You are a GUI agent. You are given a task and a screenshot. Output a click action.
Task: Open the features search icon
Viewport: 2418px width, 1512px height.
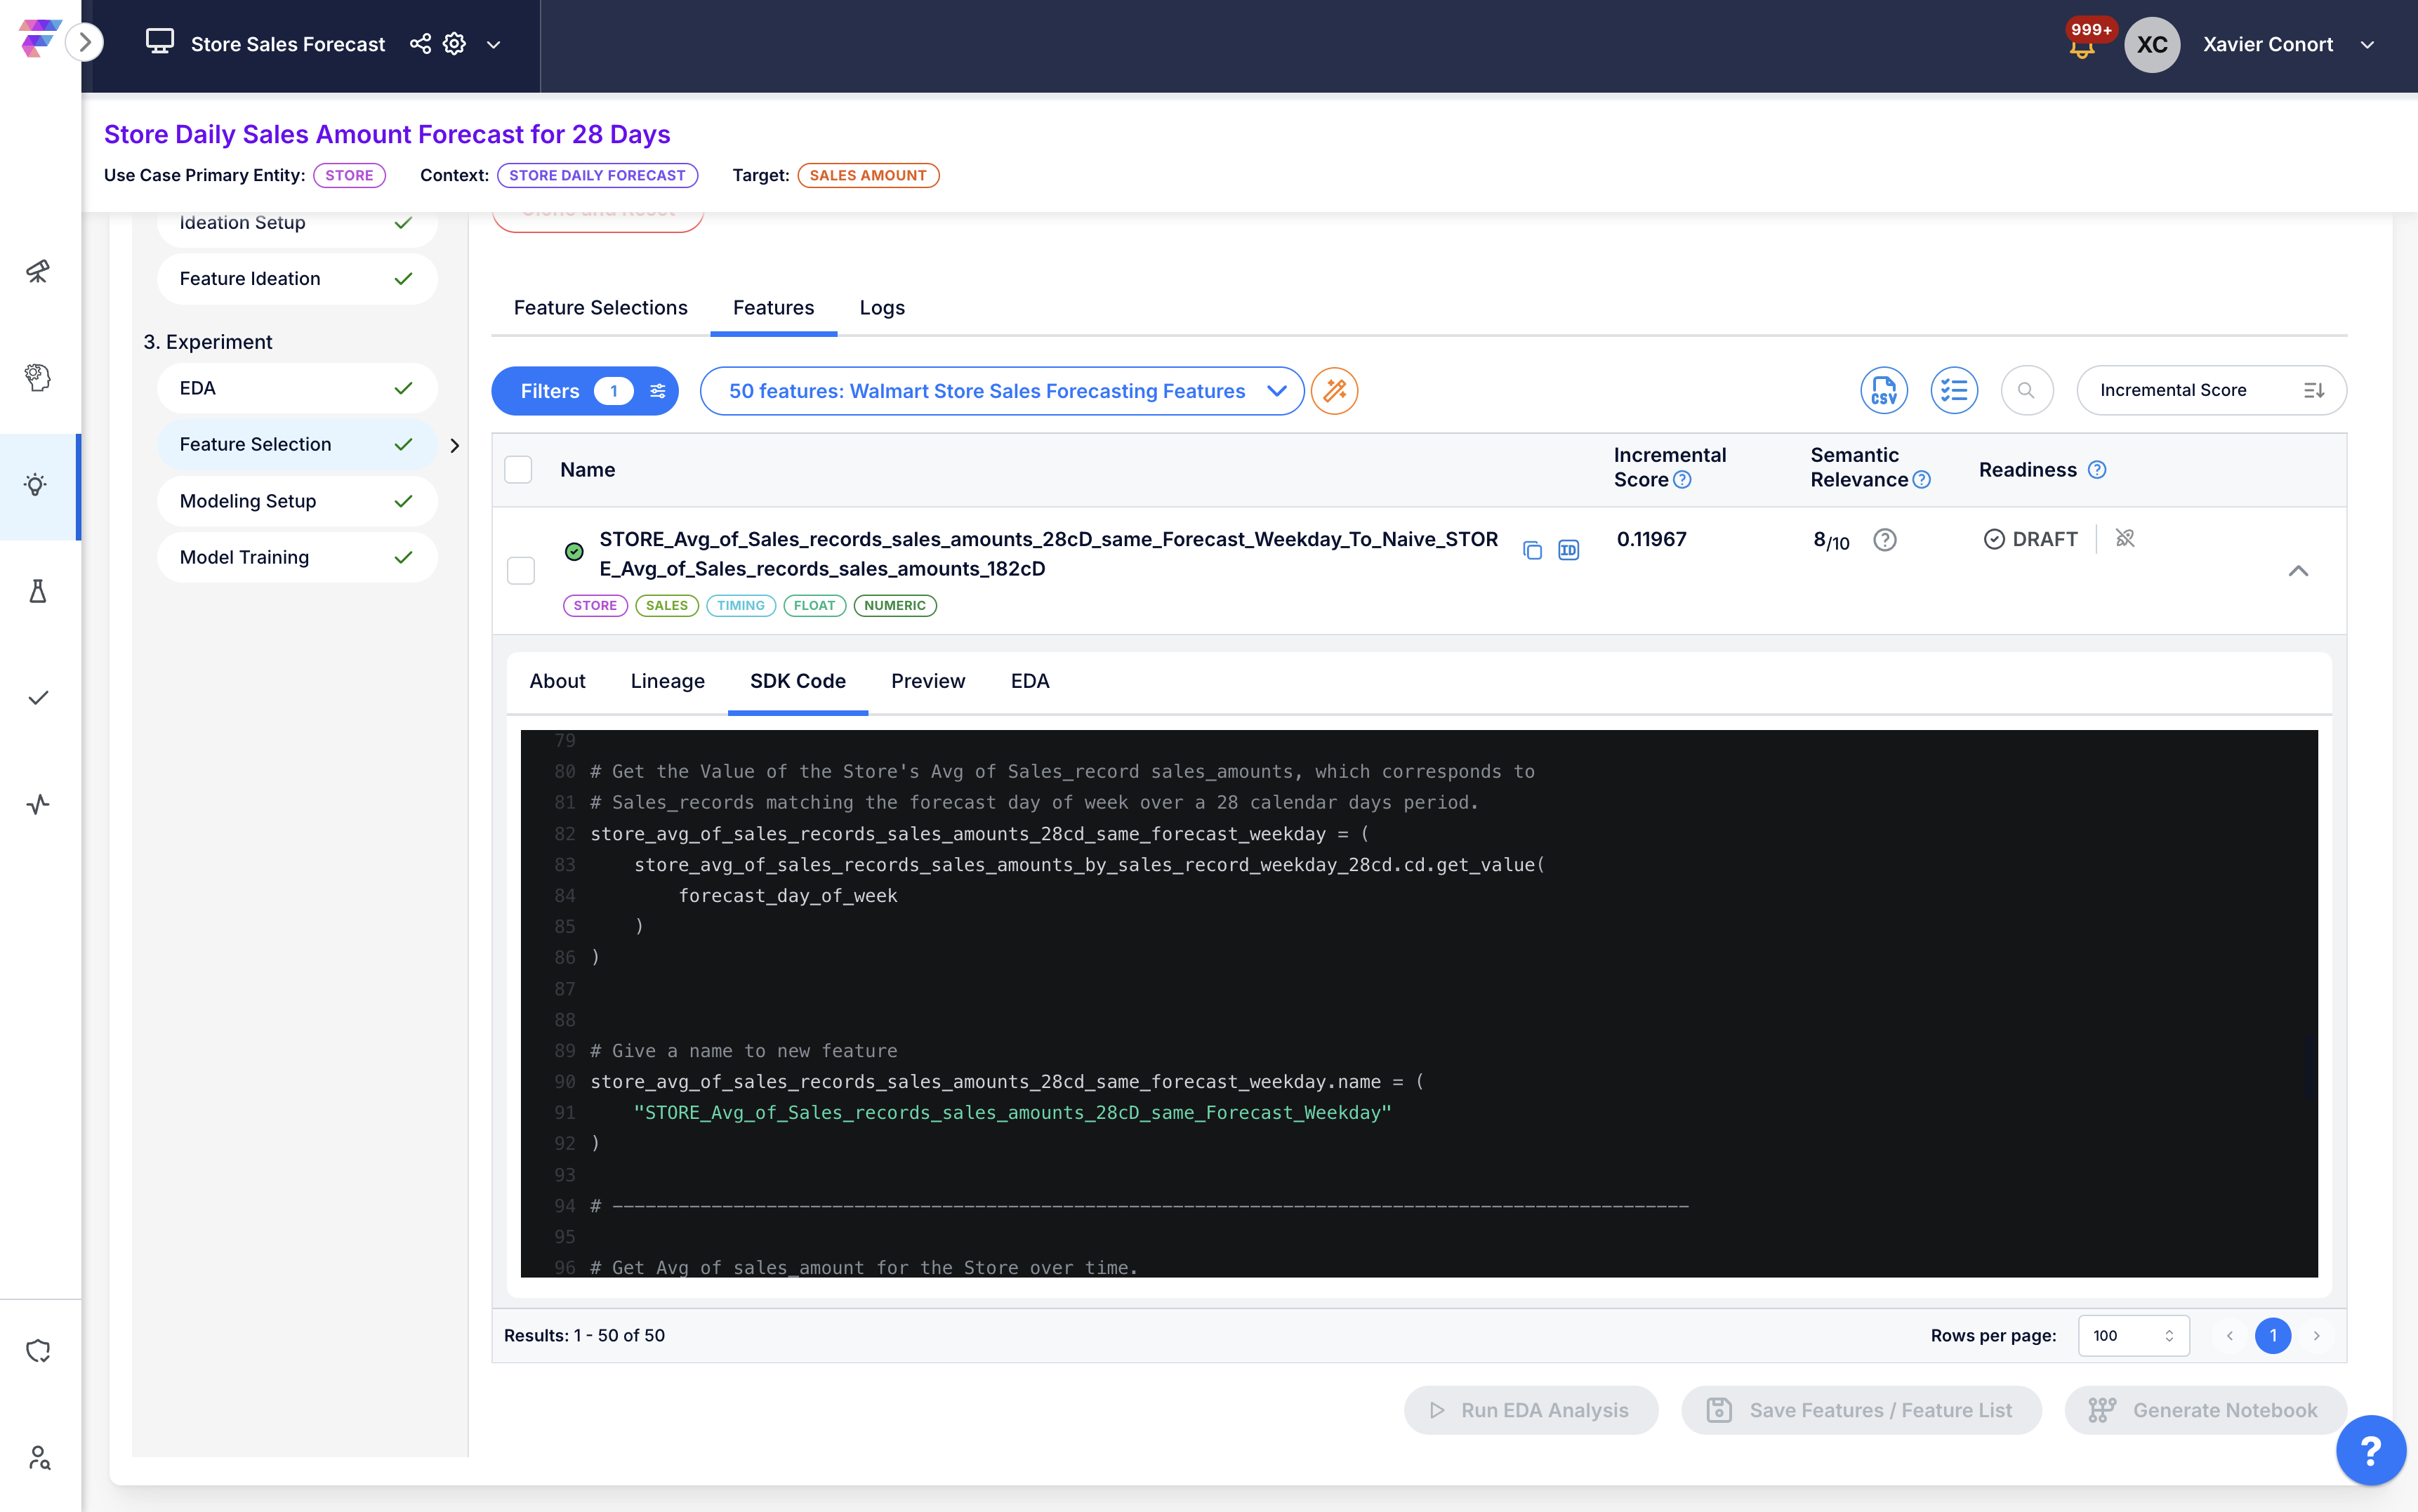(x=2026, y=390)
